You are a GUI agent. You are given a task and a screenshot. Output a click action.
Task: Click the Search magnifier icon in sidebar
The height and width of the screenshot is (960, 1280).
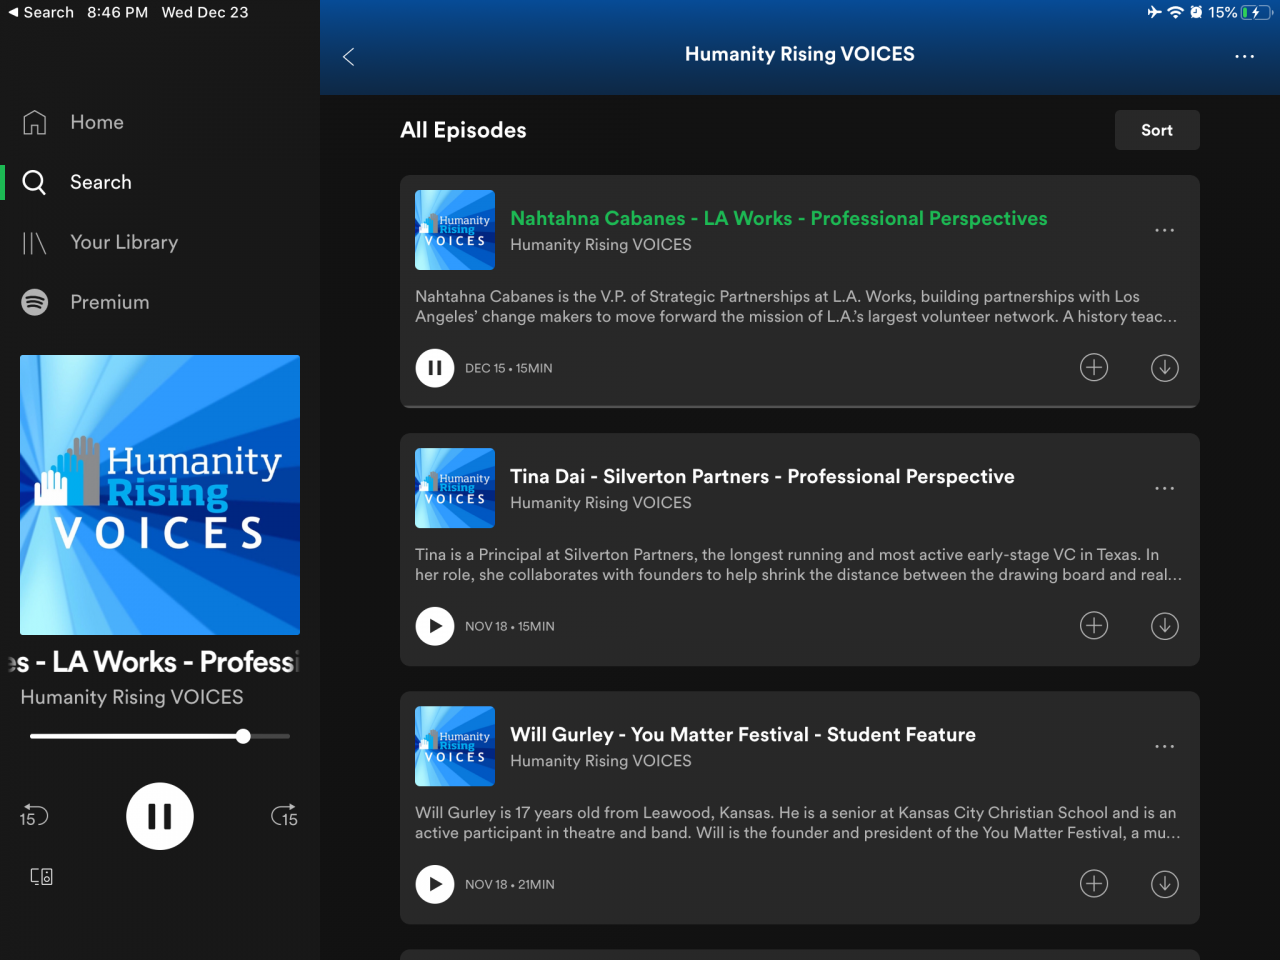[35, 182]
